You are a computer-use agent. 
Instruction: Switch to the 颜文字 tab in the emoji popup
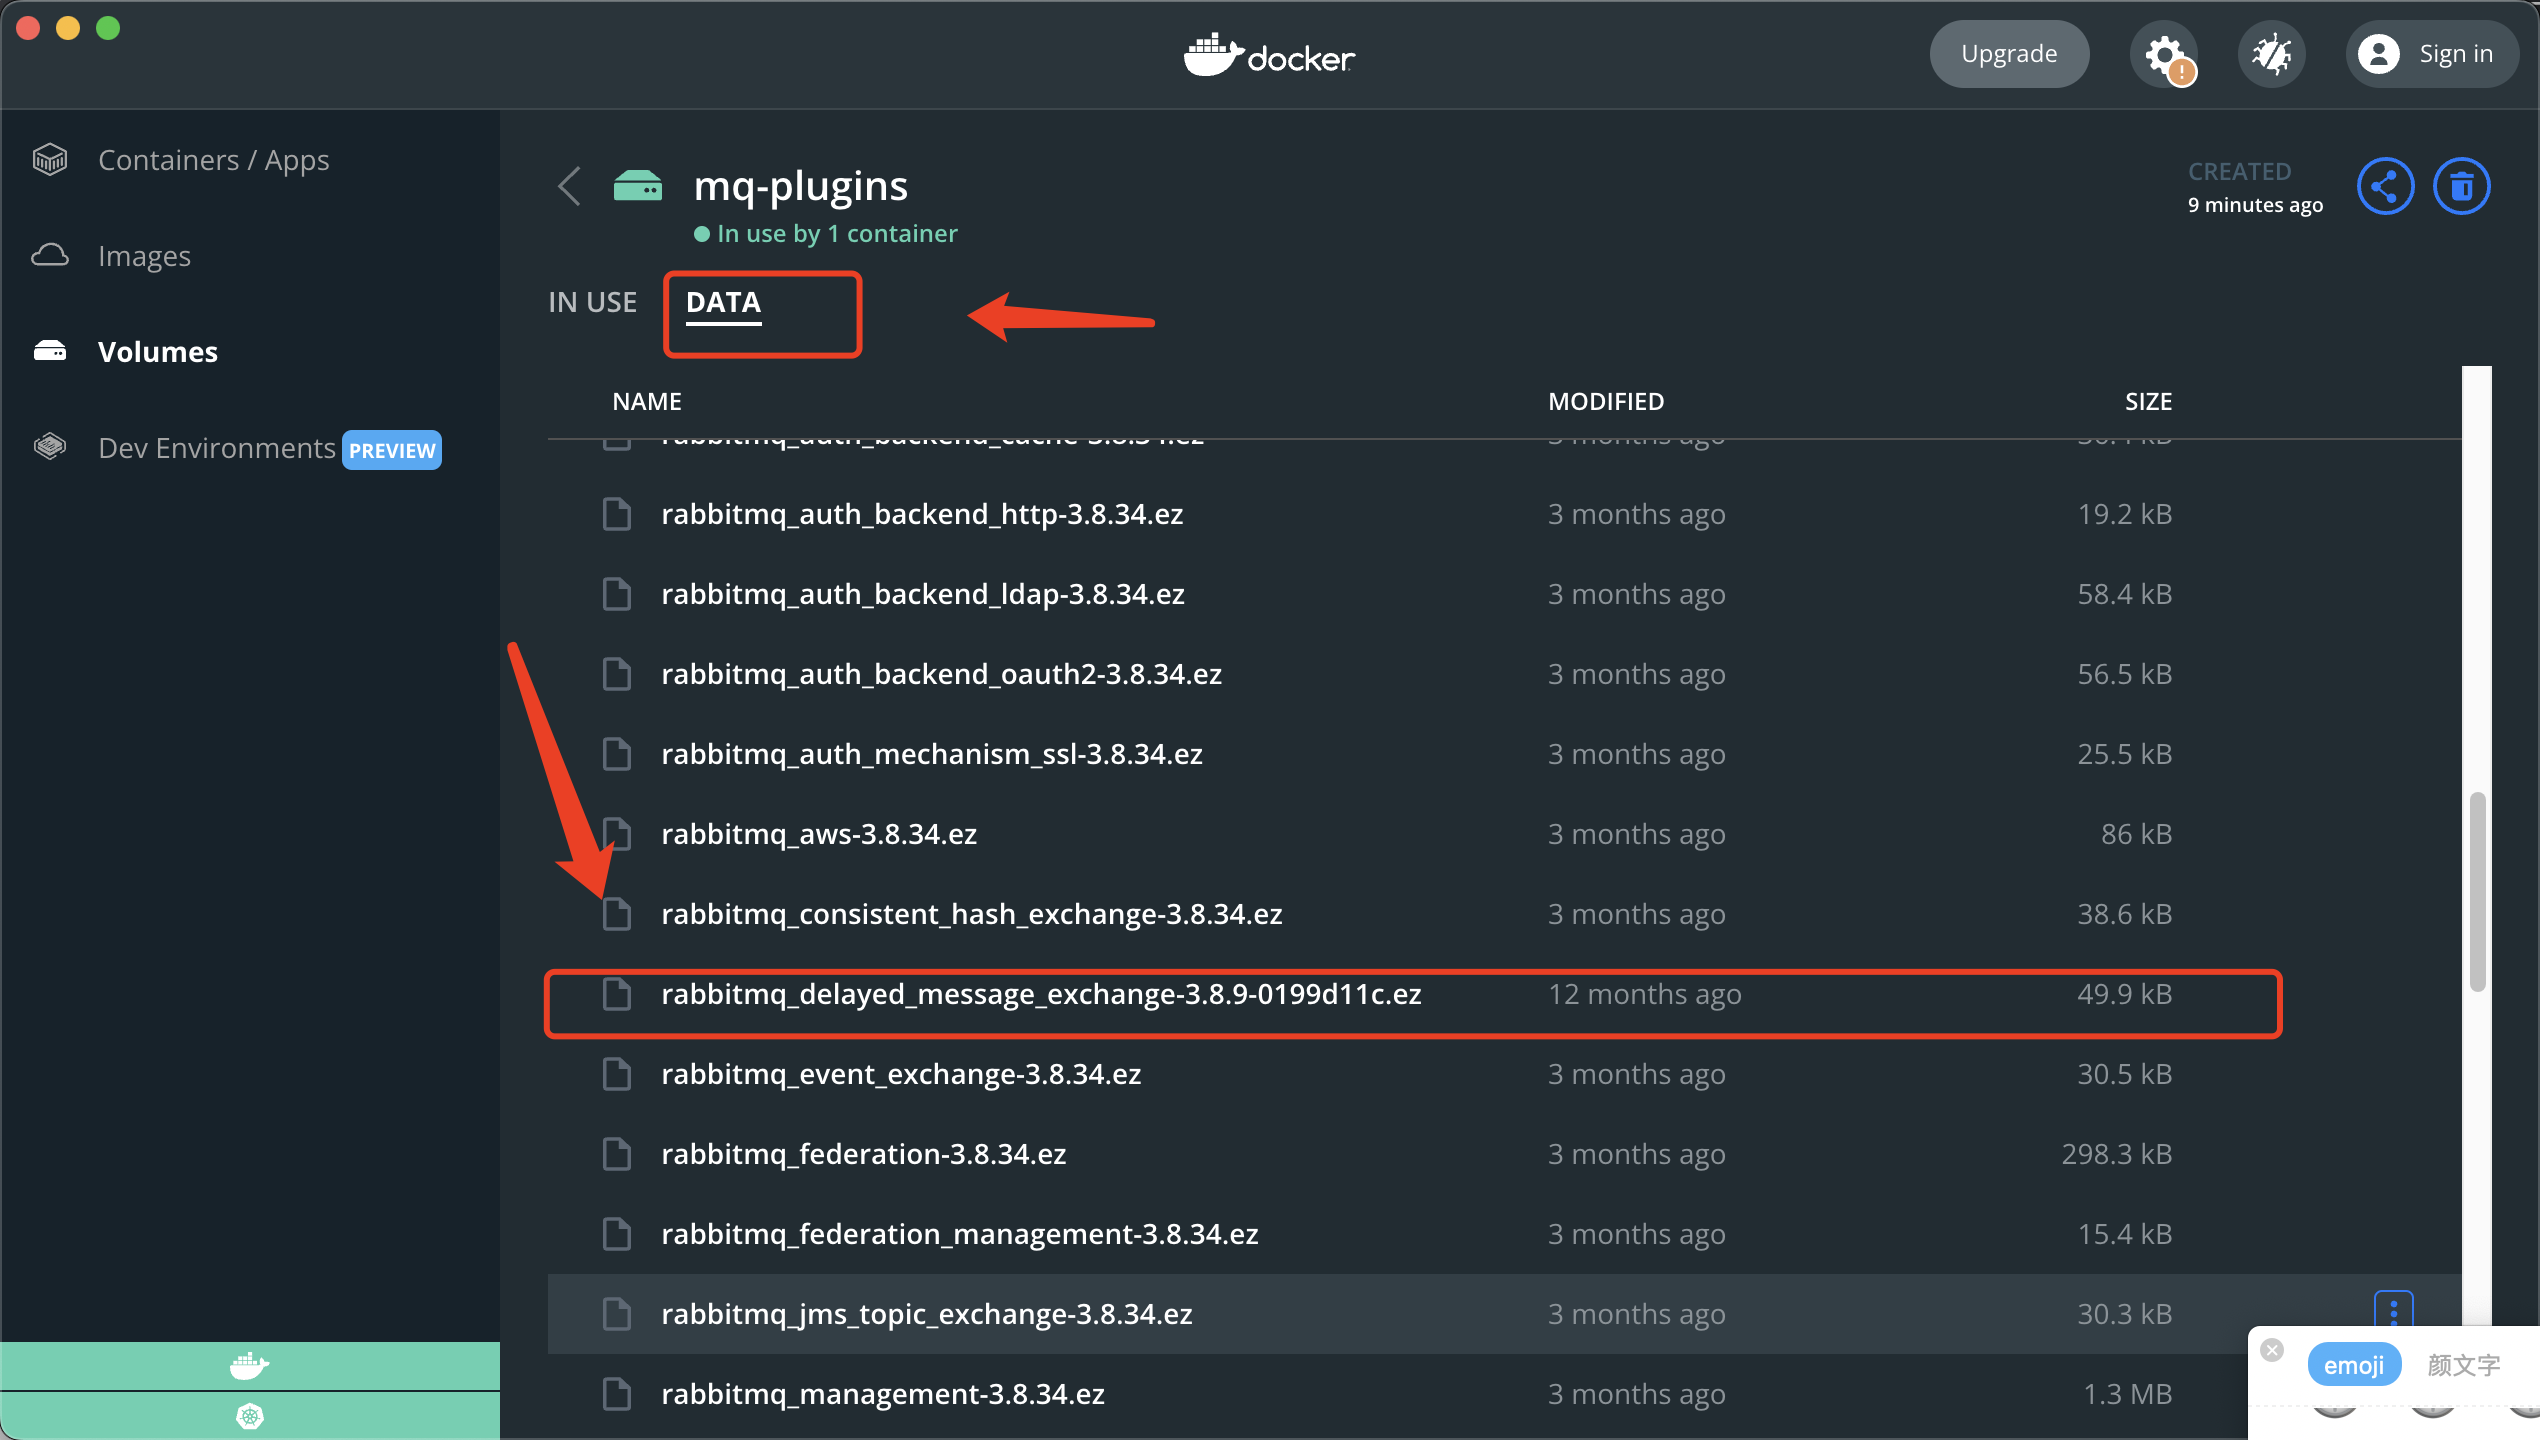tap(2462, 1364)
